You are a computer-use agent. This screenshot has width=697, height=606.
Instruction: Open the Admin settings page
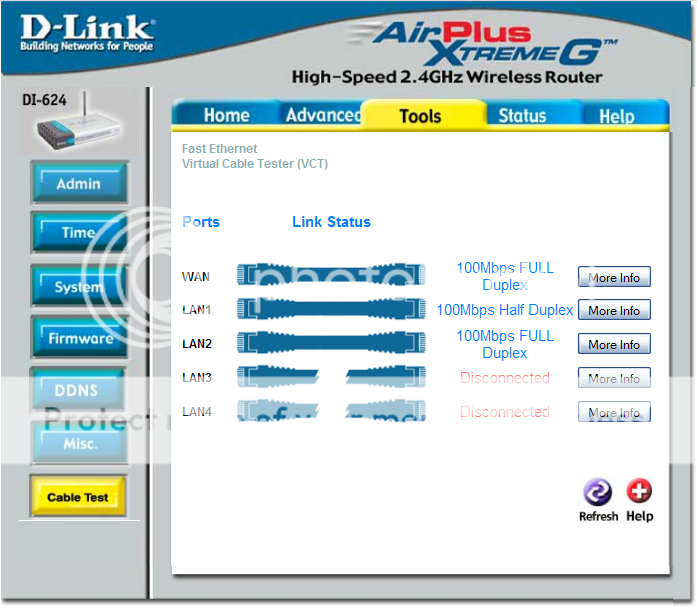[79, 183]
